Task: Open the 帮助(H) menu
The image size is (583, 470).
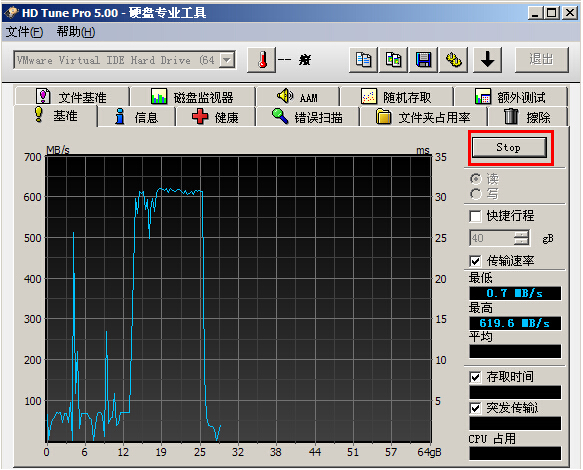Action: click(x=76, y=32)
